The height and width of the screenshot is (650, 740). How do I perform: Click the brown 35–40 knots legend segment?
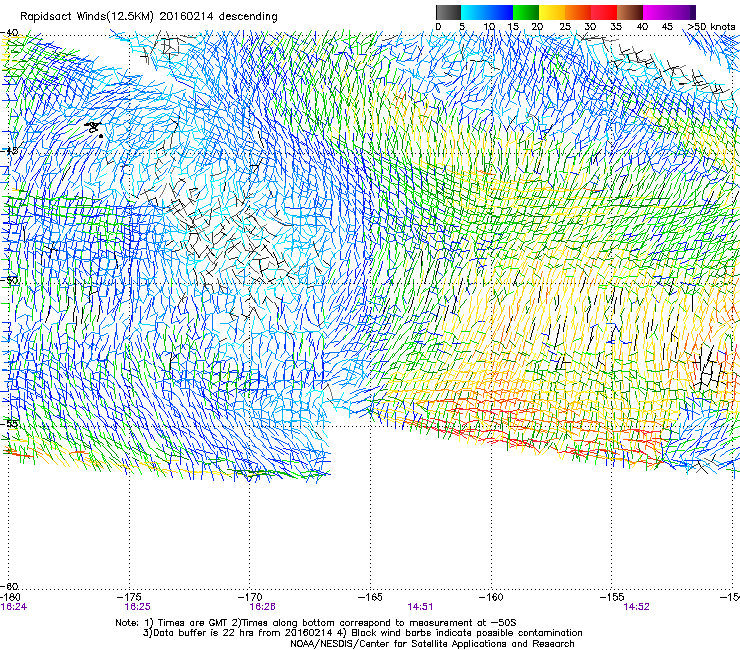tap(630, 12)
